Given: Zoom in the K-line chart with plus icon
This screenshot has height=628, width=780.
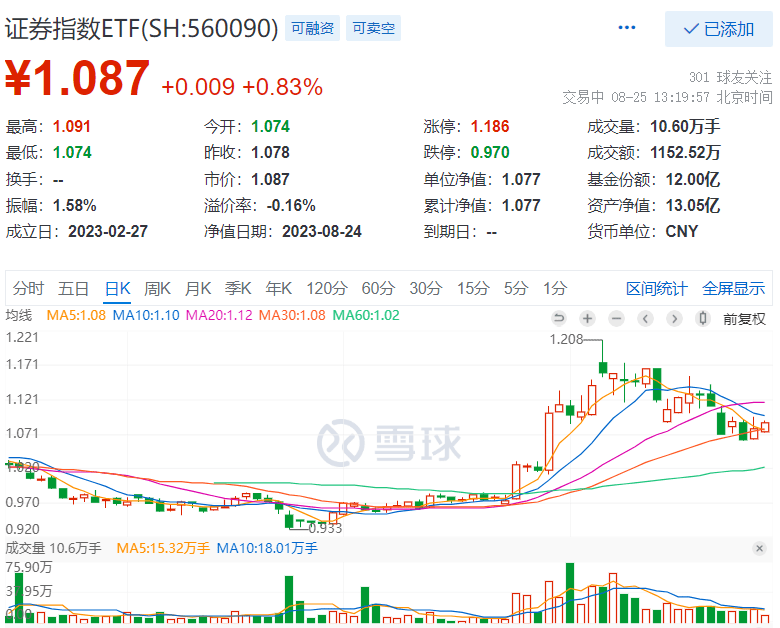Looking at the screenshot, I should point(587,319).
